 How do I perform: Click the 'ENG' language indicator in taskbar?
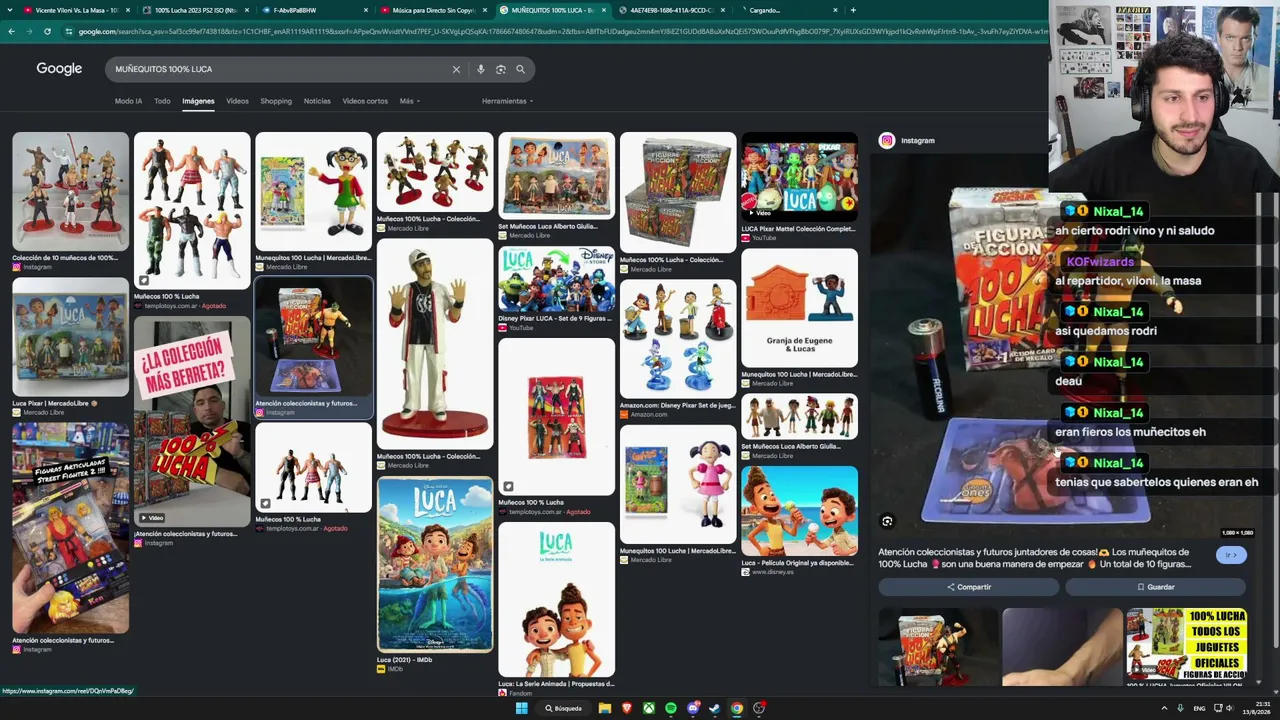(1200, 708)
